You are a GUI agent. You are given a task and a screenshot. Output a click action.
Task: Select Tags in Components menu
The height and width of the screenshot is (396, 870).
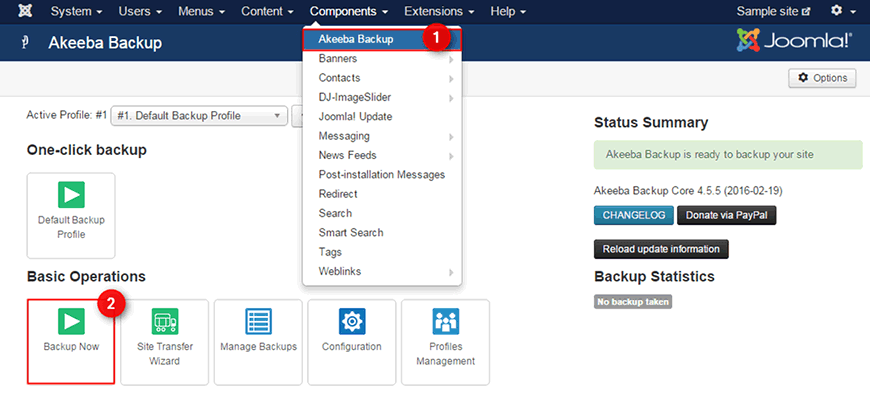pos(382,252)
